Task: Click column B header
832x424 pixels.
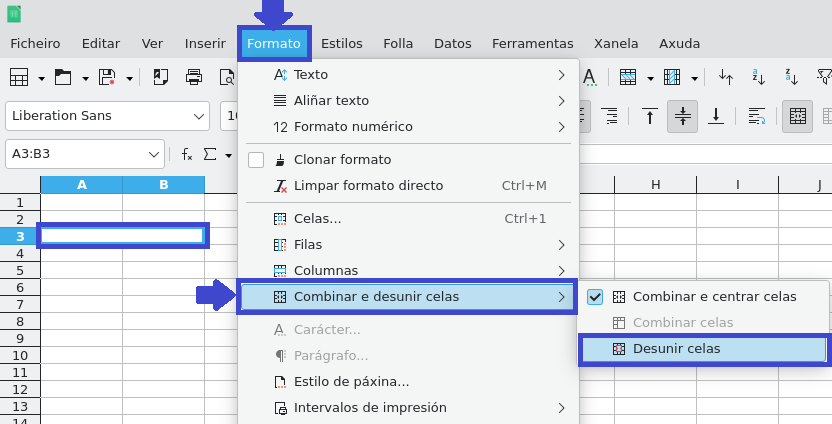Action: [163, 185]
